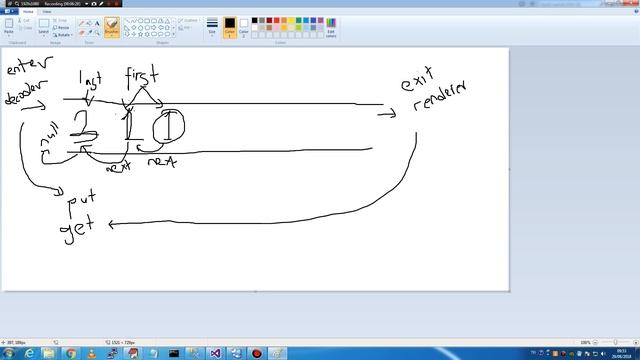
Task: Click the Paste clipboard icon
Action: pos(9,24)
